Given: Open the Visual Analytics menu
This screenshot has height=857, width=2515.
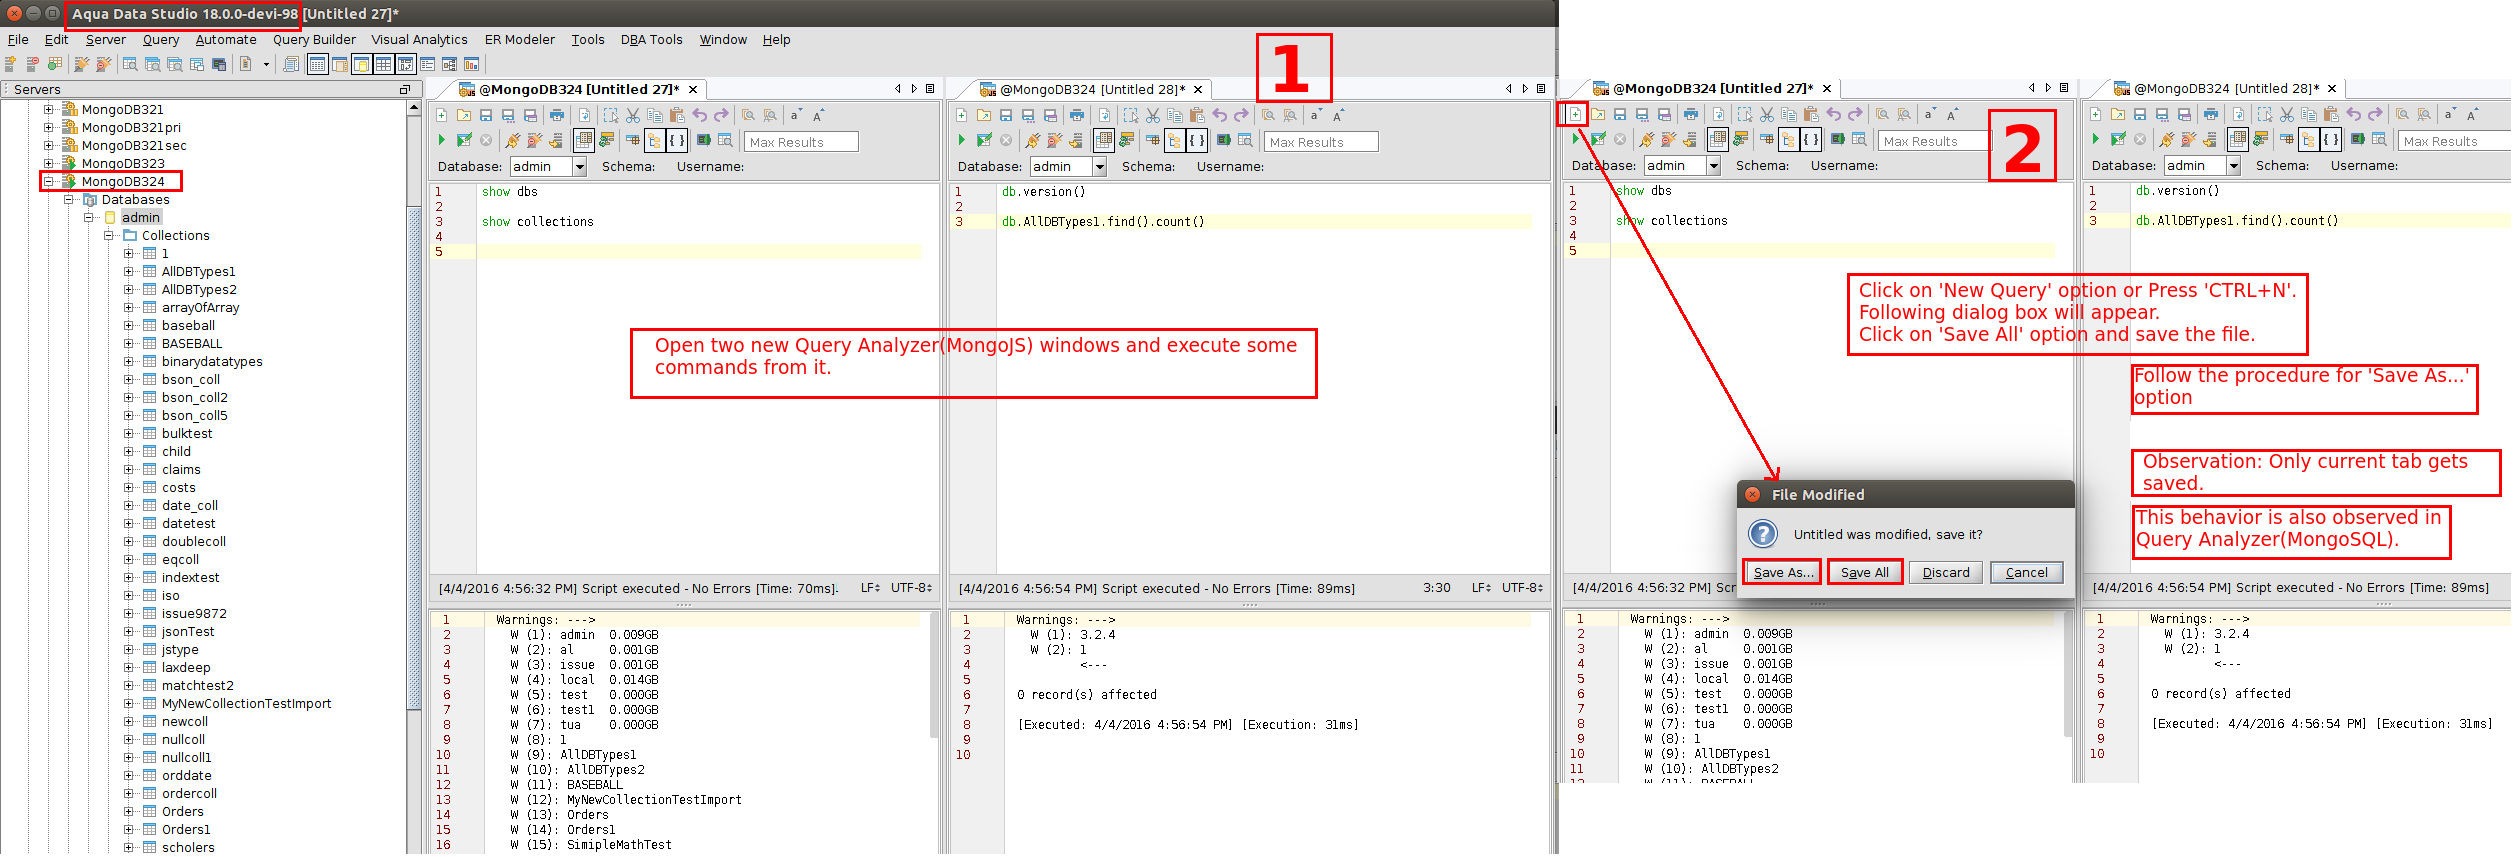Looking at the screenshot, I should (419, 40).
